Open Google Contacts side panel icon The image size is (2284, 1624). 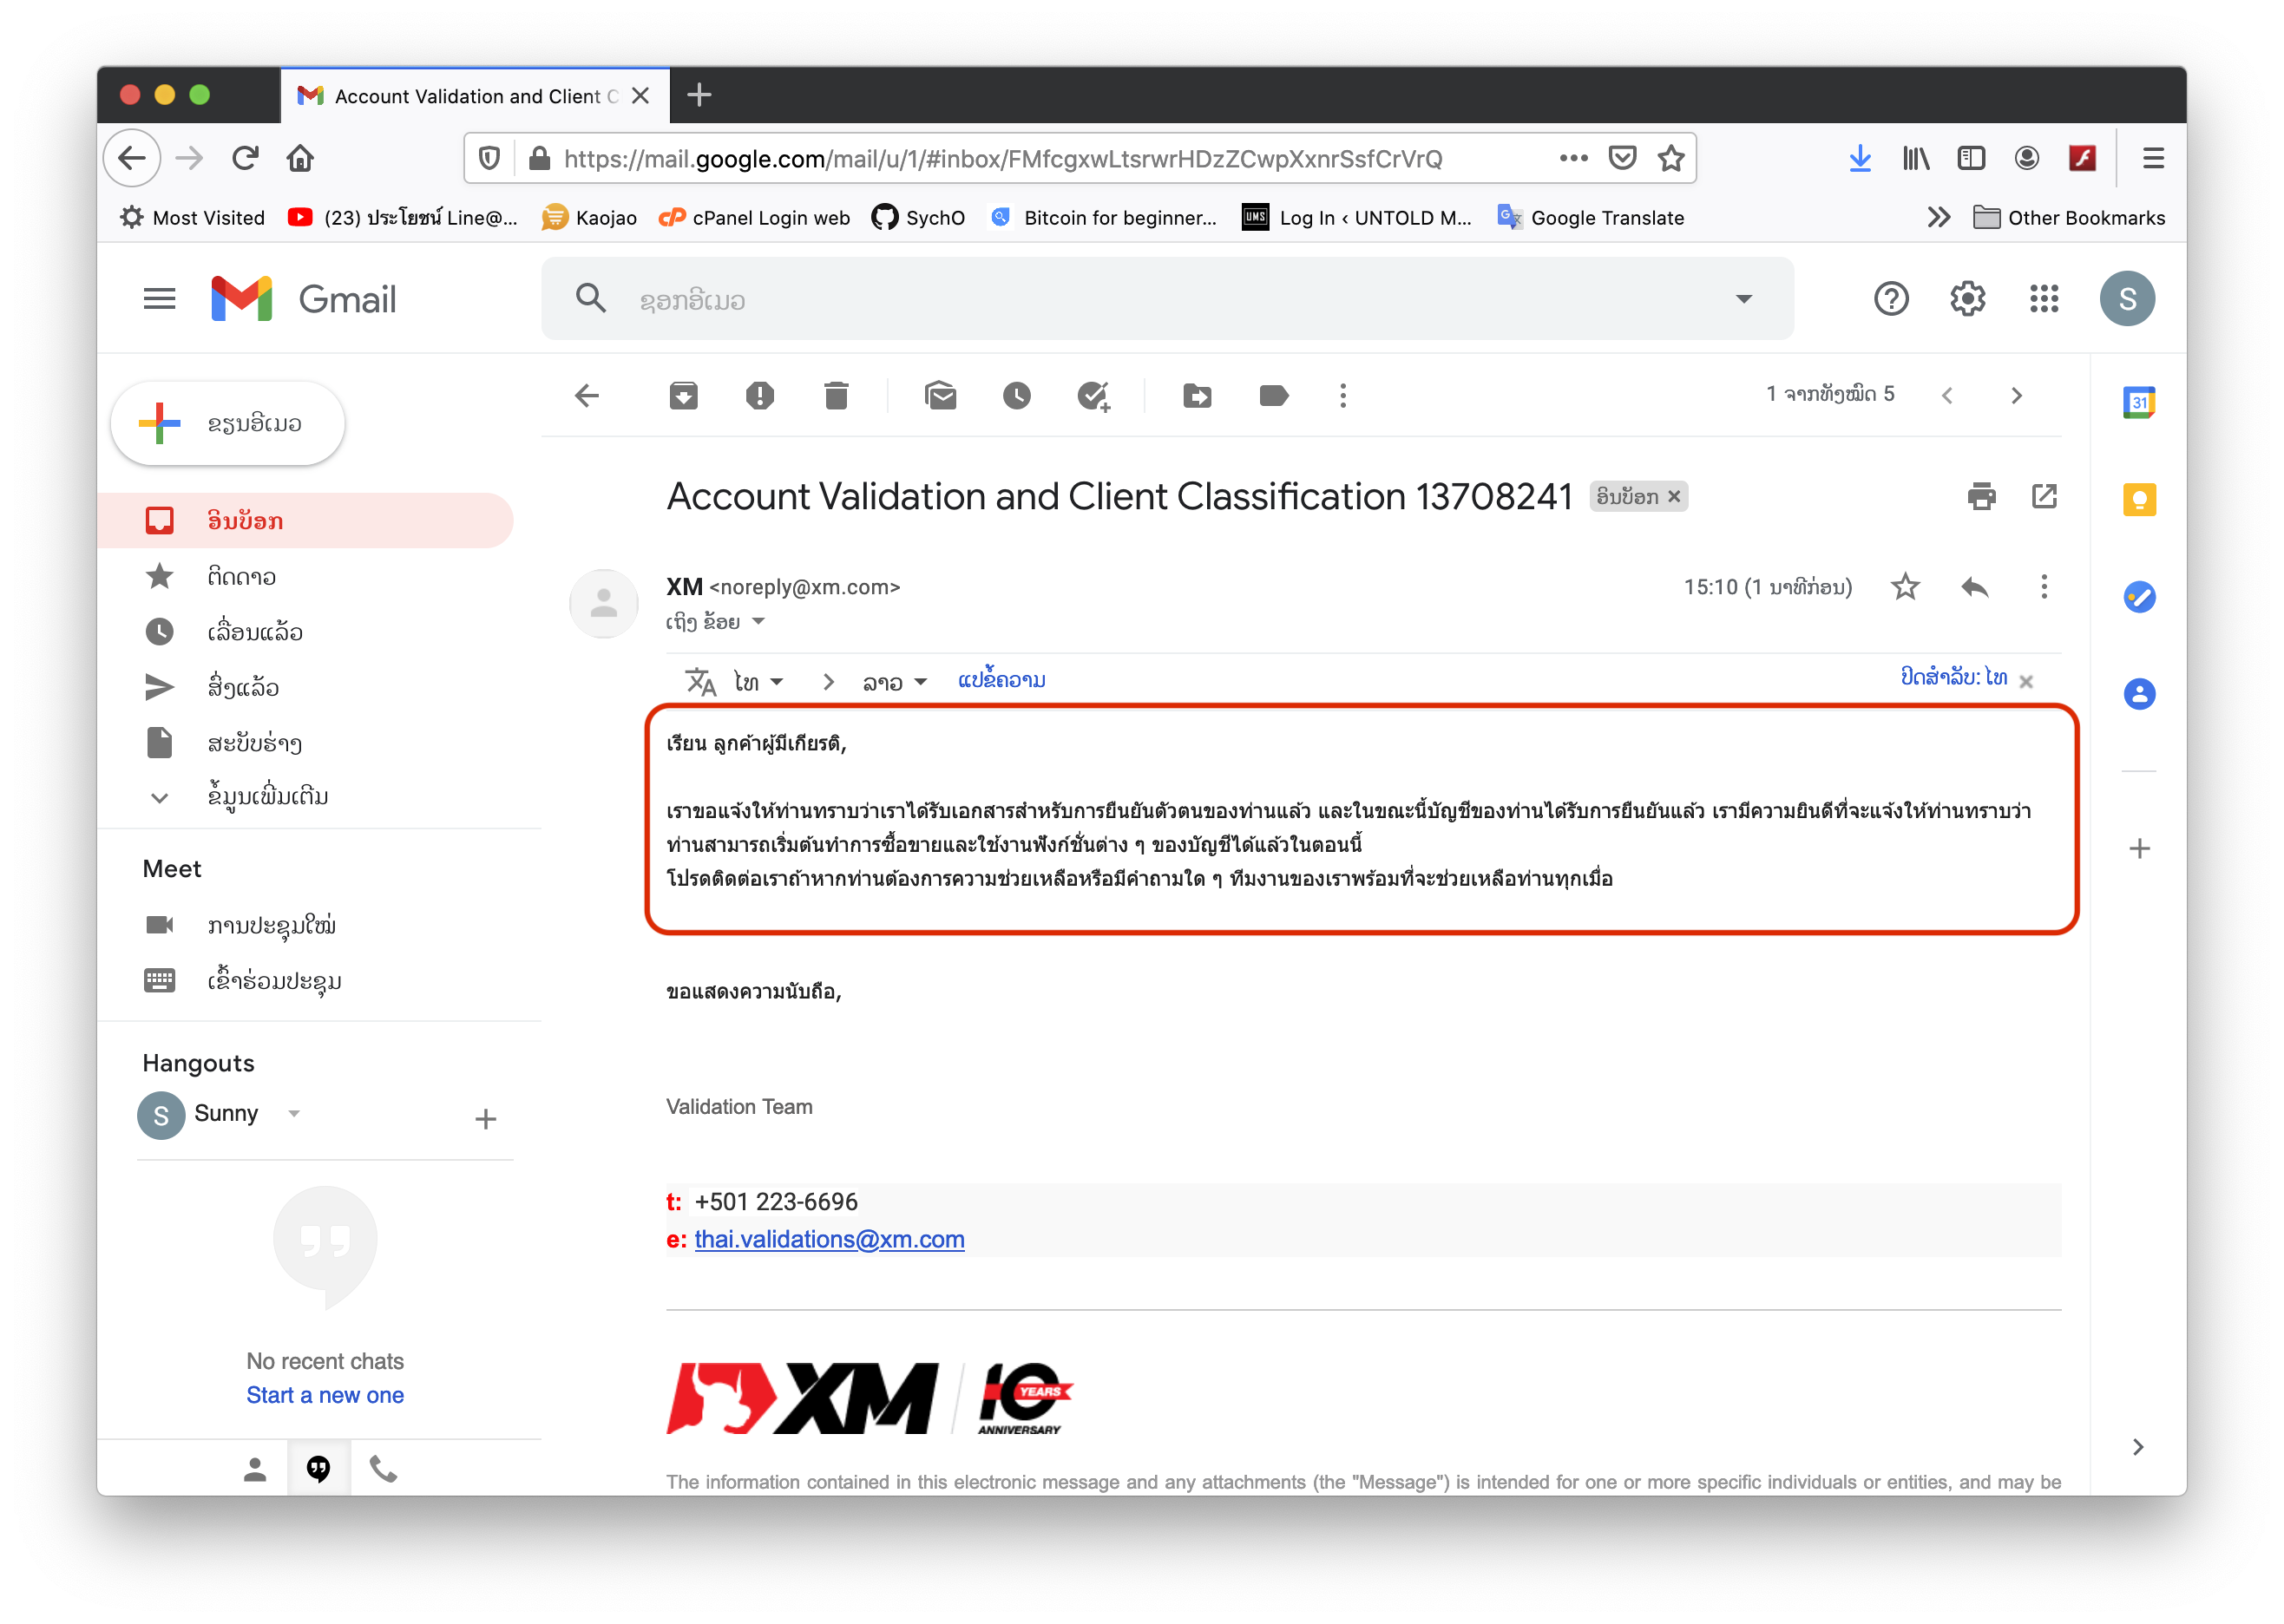click(x=2139, y=694)
